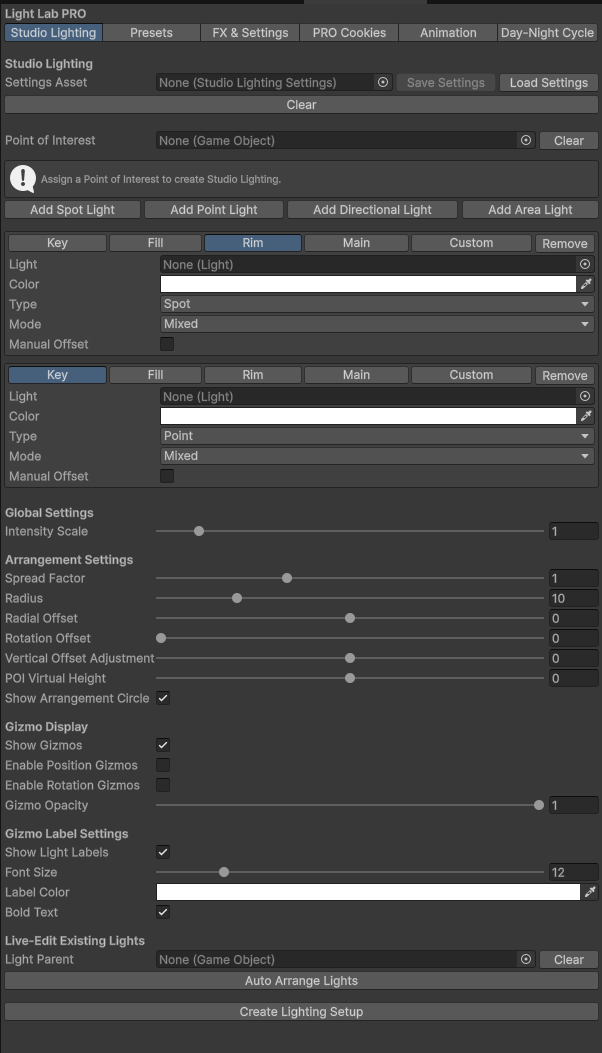
Task: Open object picker for Key light's Light field
Action: [x=585, y=396]
